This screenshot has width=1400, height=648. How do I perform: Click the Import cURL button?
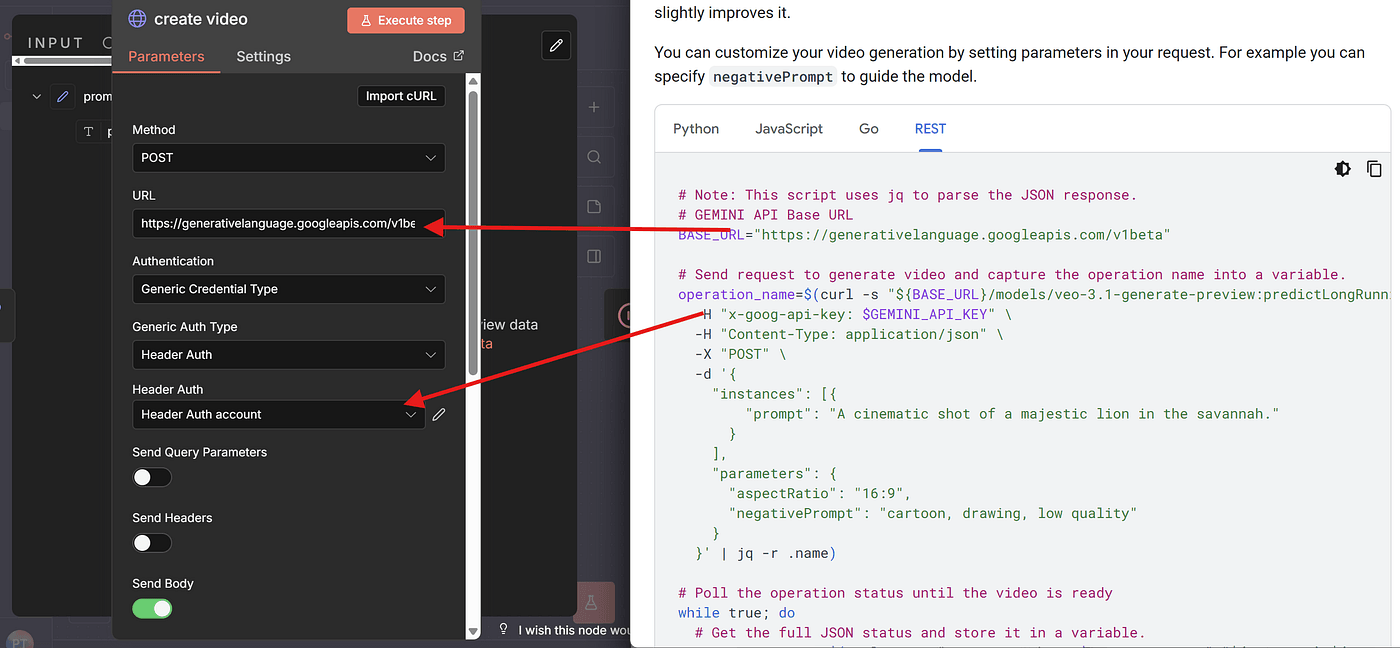[x=400, y=96]
